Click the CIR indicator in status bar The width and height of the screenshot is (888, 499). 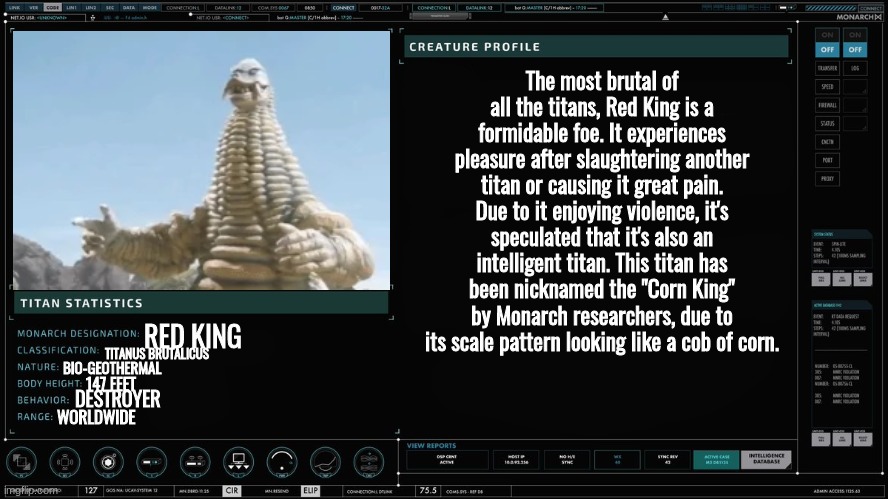point(232,491)
